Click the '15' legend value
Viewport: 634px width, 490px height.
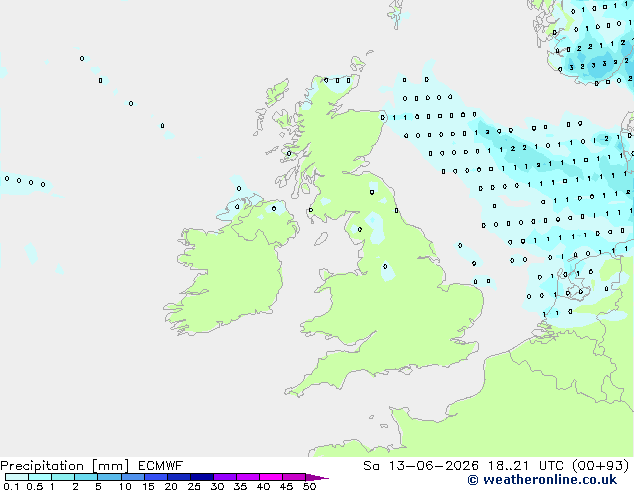pos(148,486)
